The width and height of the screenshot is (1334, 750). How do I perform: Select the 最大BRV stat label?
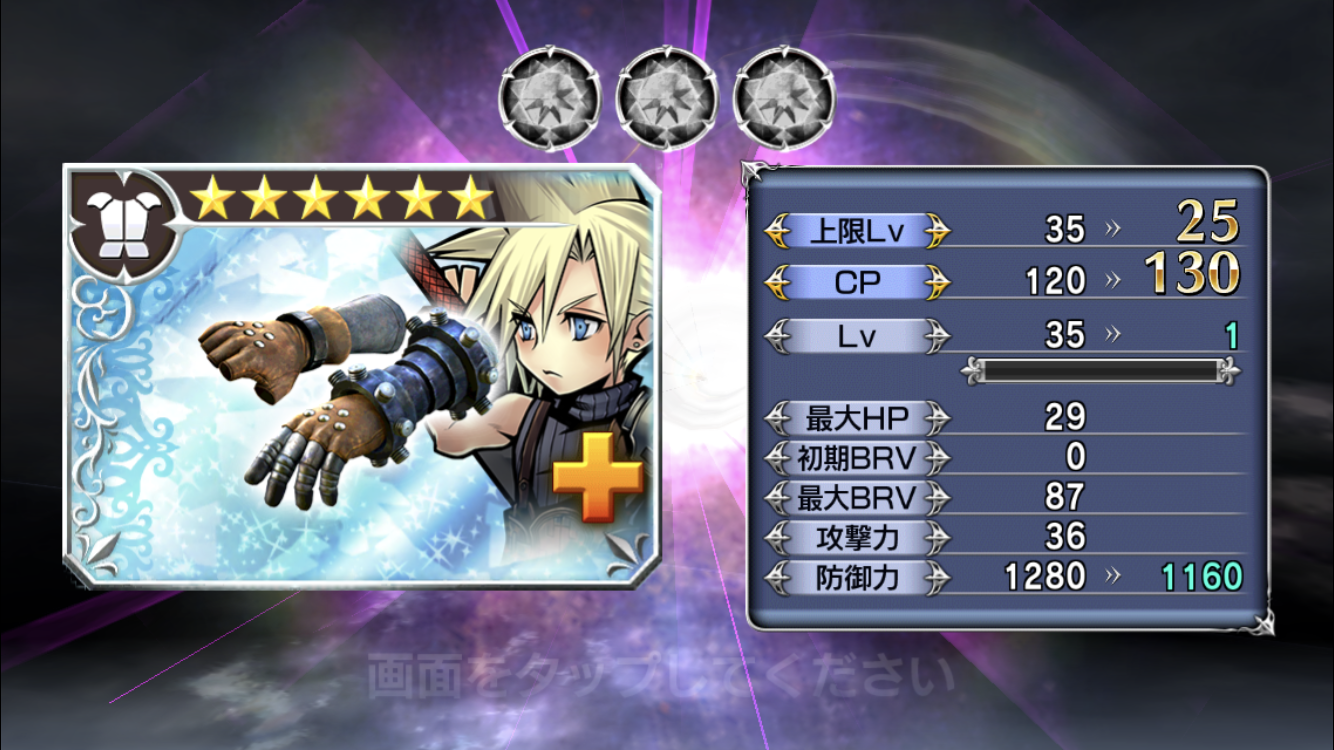coord(857,497)
